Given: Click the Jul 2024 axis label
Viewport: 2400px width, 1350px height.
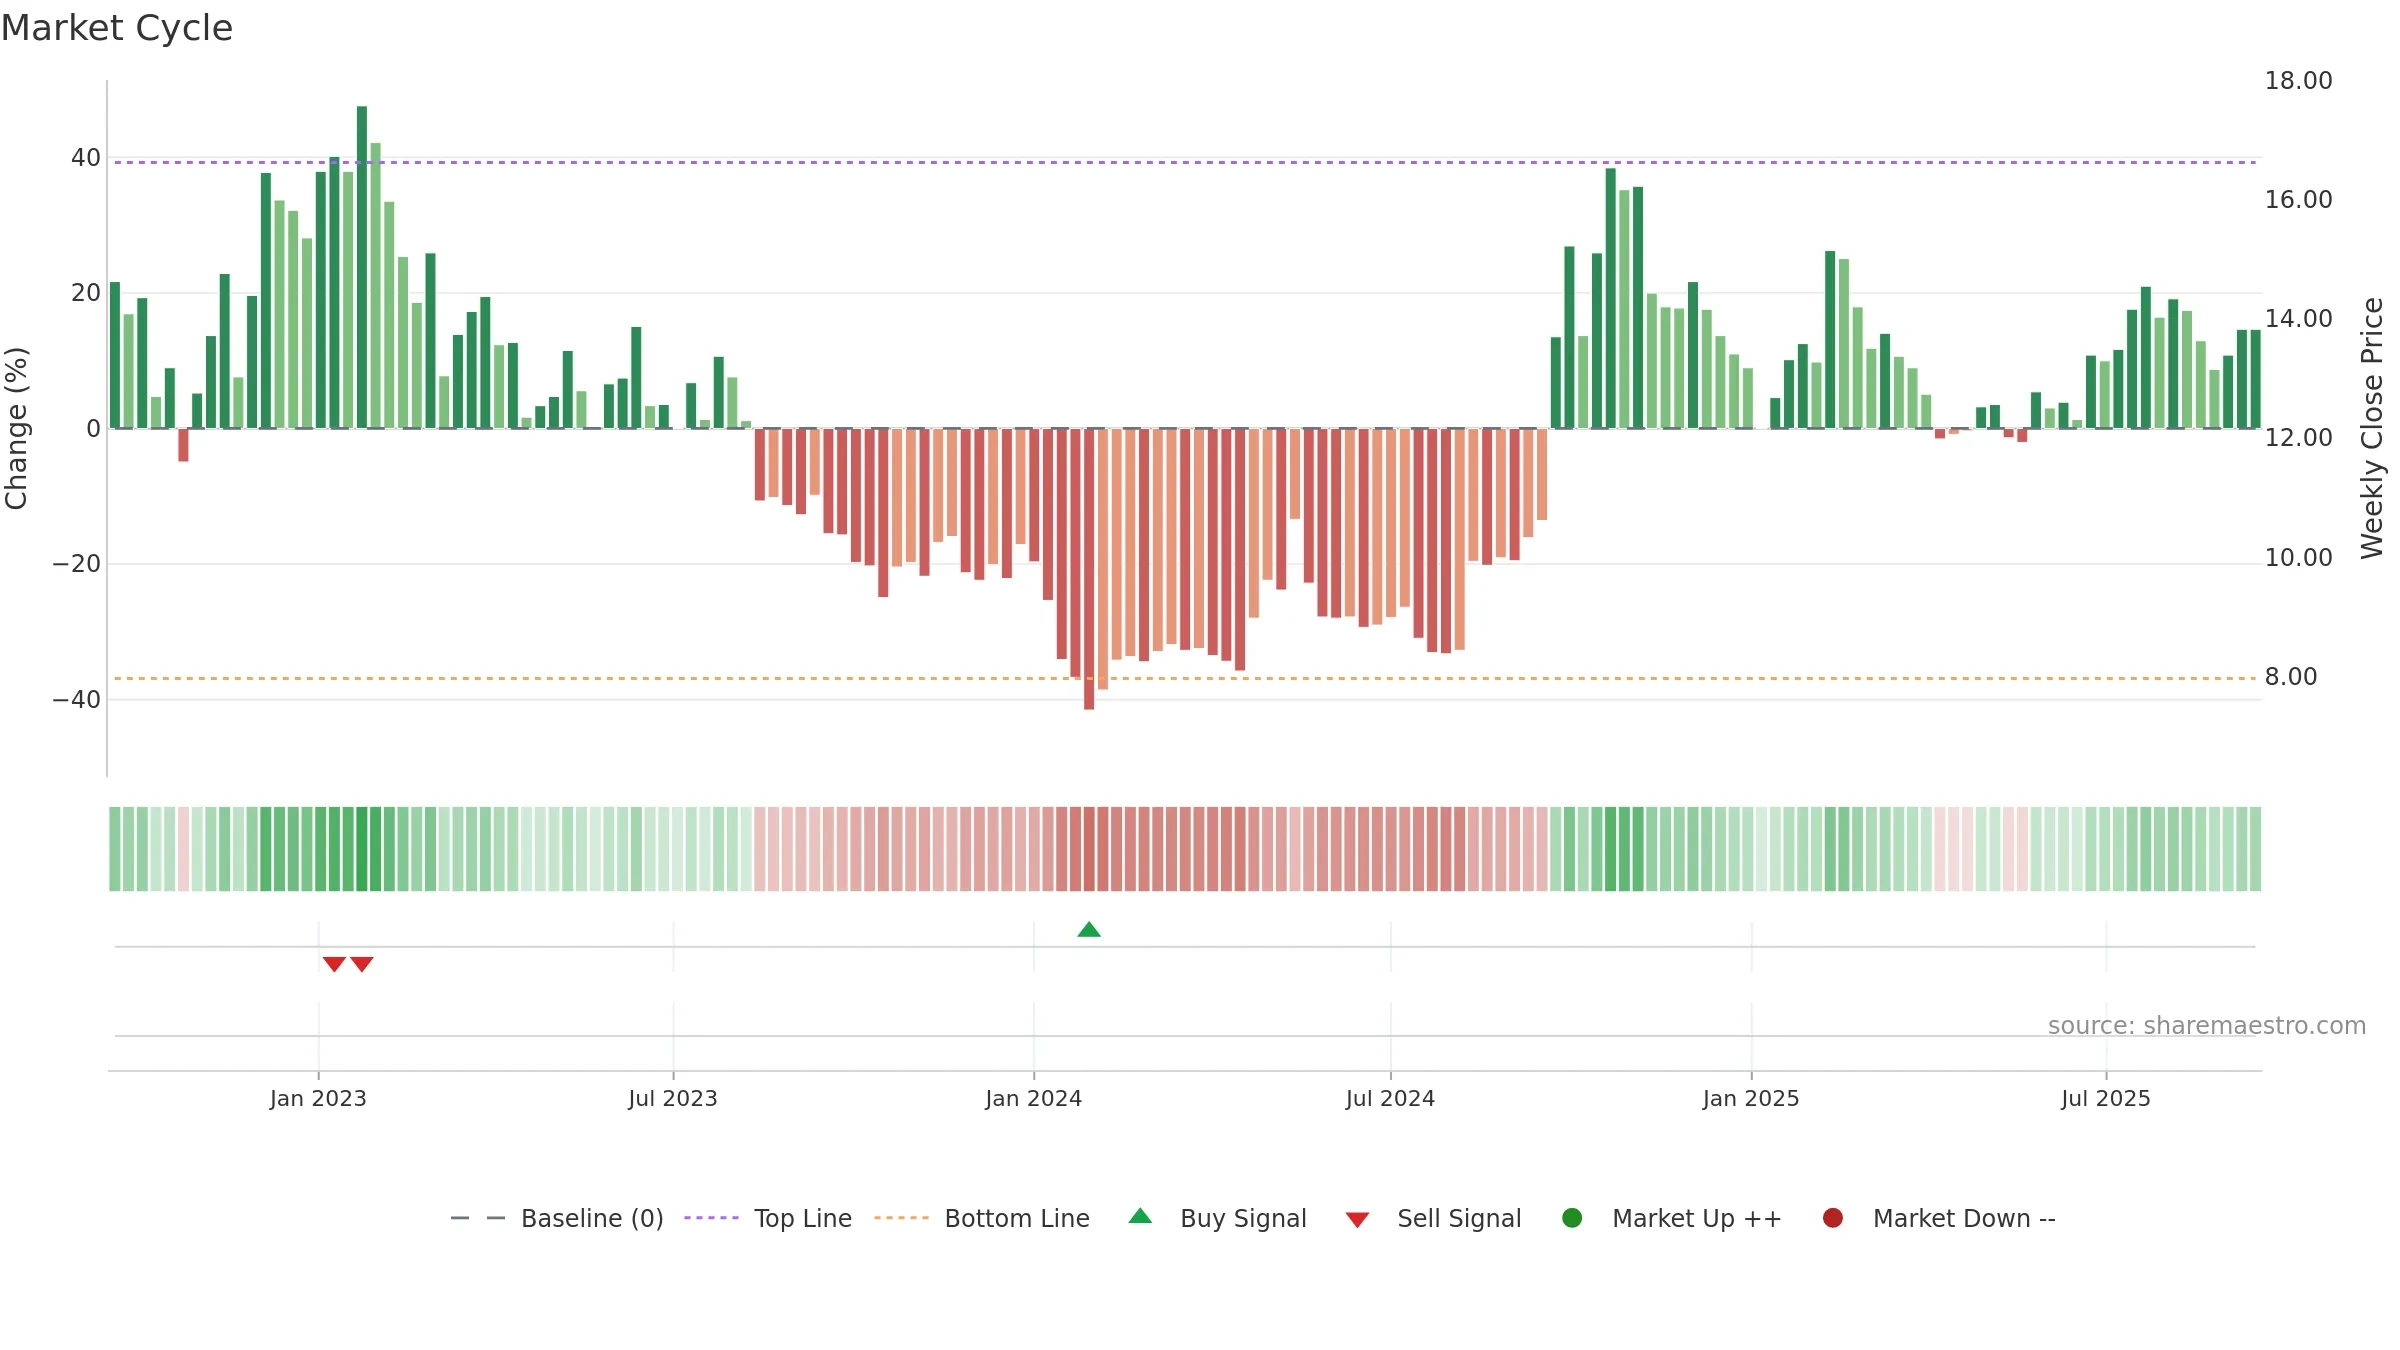Looking at the screenshot, I should [1390, 1099].
